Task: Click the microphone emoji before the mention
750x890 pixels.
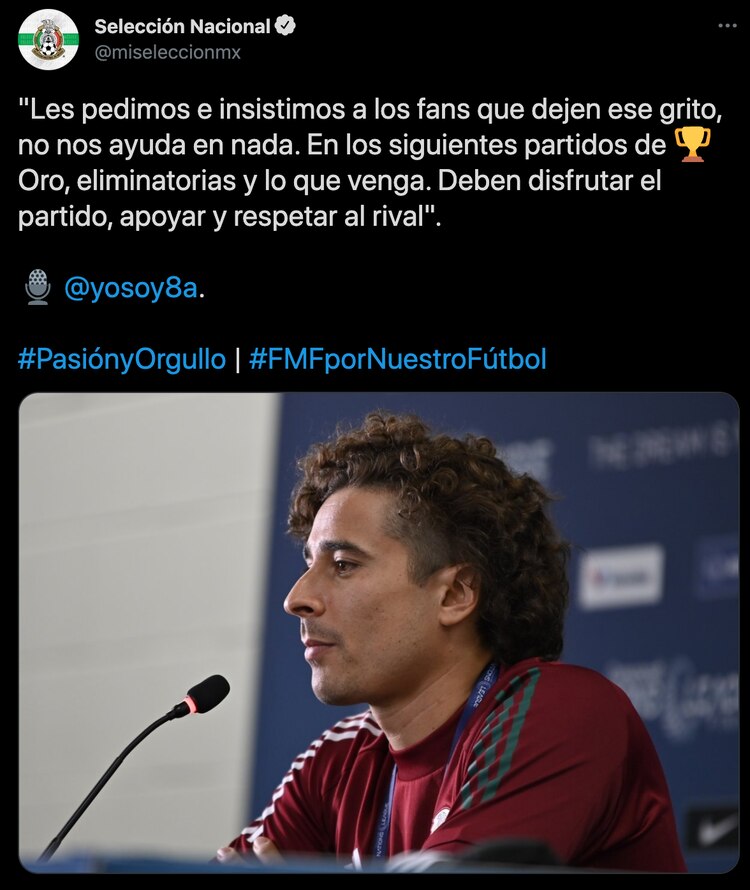Action: [38, 287]
